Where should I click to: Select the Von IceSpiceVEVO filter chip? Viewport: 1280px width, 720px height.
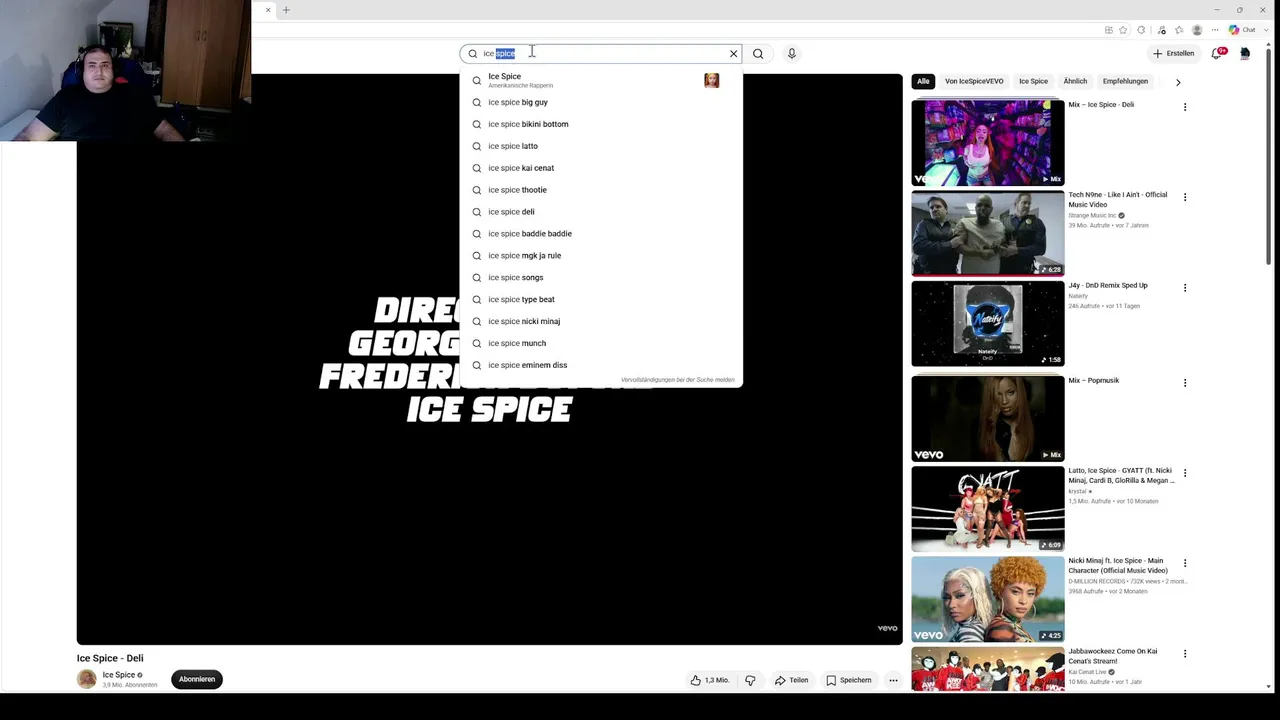974,81
